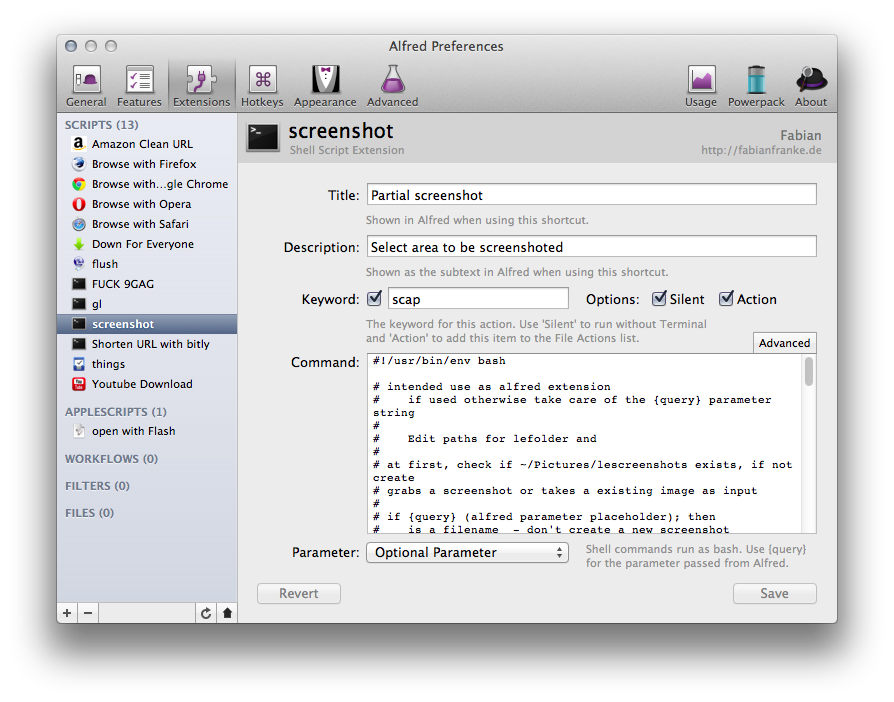Click the Description input field

click(592, 246)
